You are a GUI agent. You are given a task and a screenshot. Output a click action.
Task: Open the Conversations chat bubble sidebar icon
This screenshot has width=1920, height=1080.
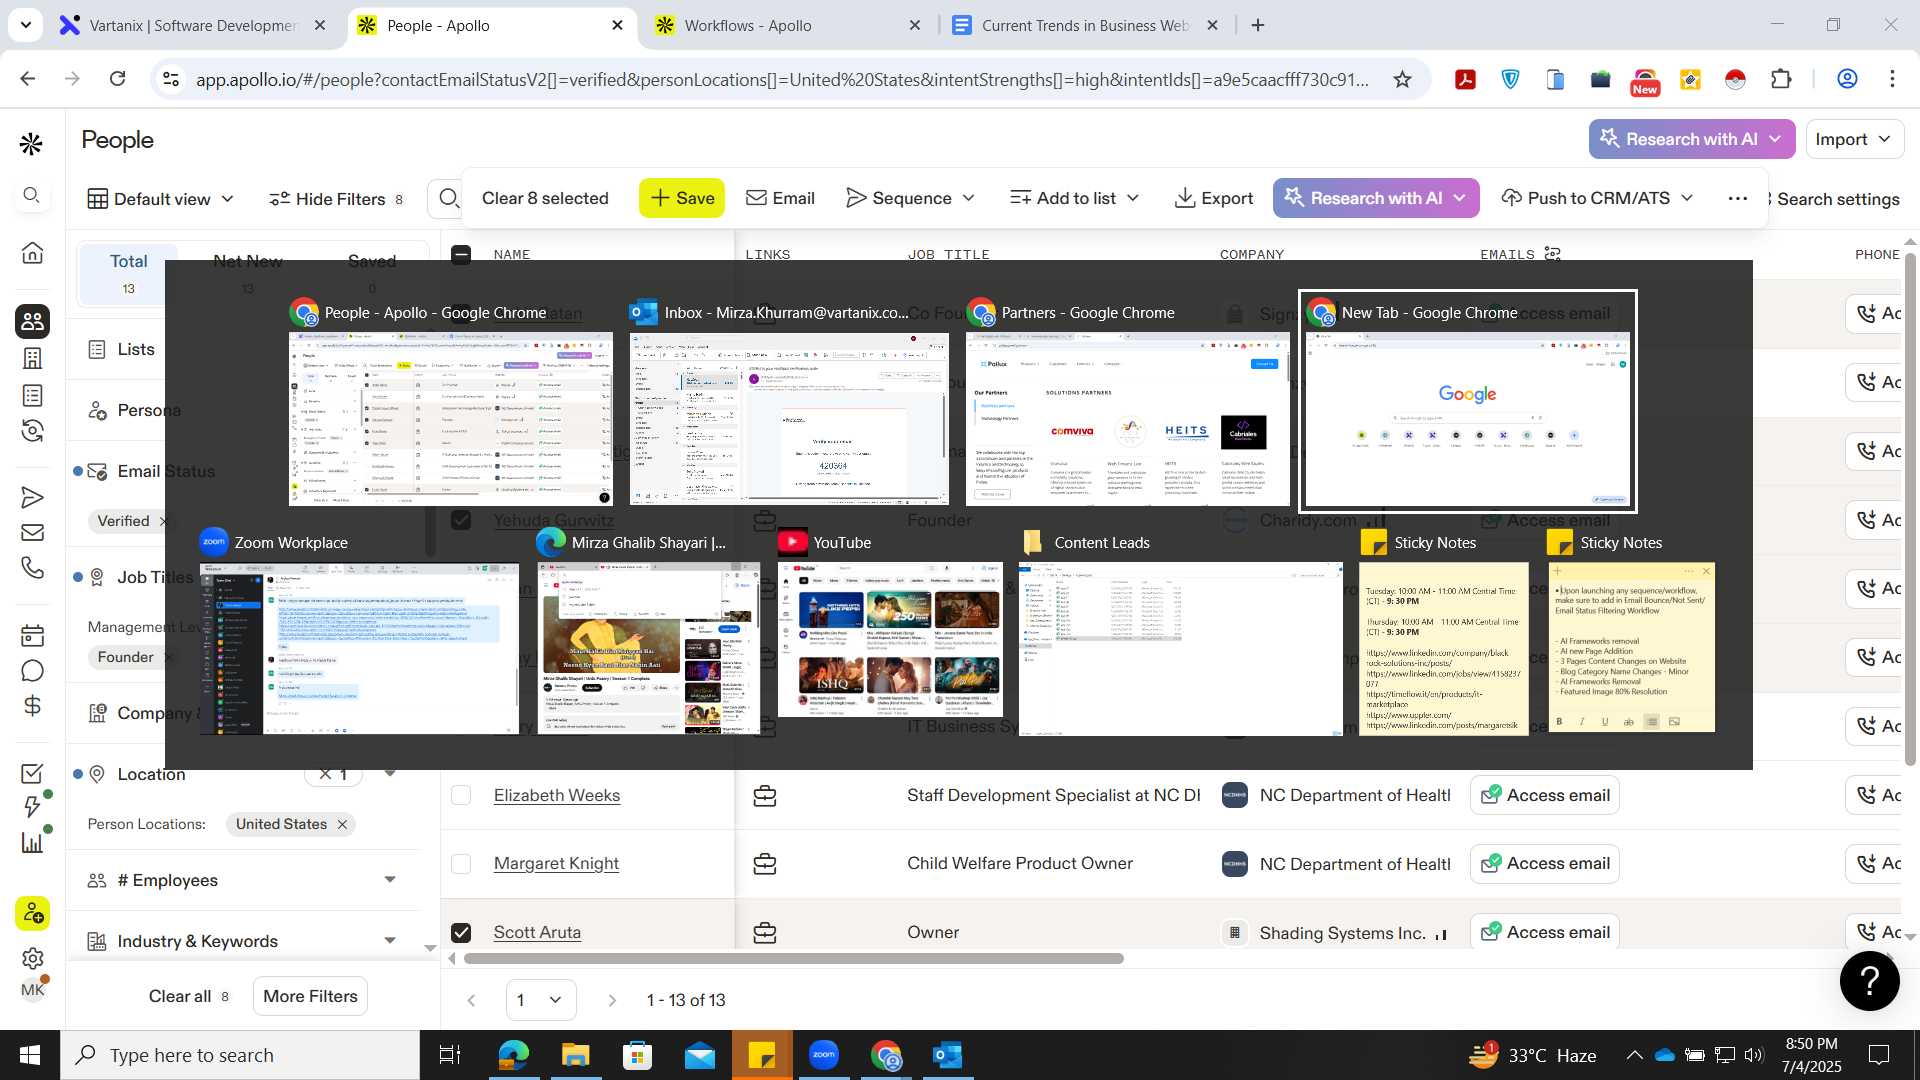(32, 670)
